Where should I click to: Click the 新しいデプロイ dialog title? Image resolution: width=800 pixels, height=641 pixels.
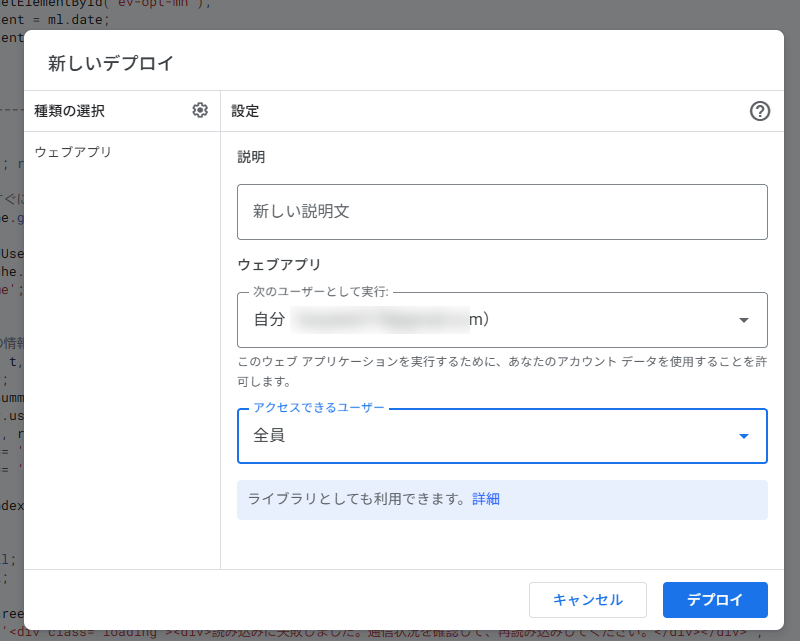(111, 63)
